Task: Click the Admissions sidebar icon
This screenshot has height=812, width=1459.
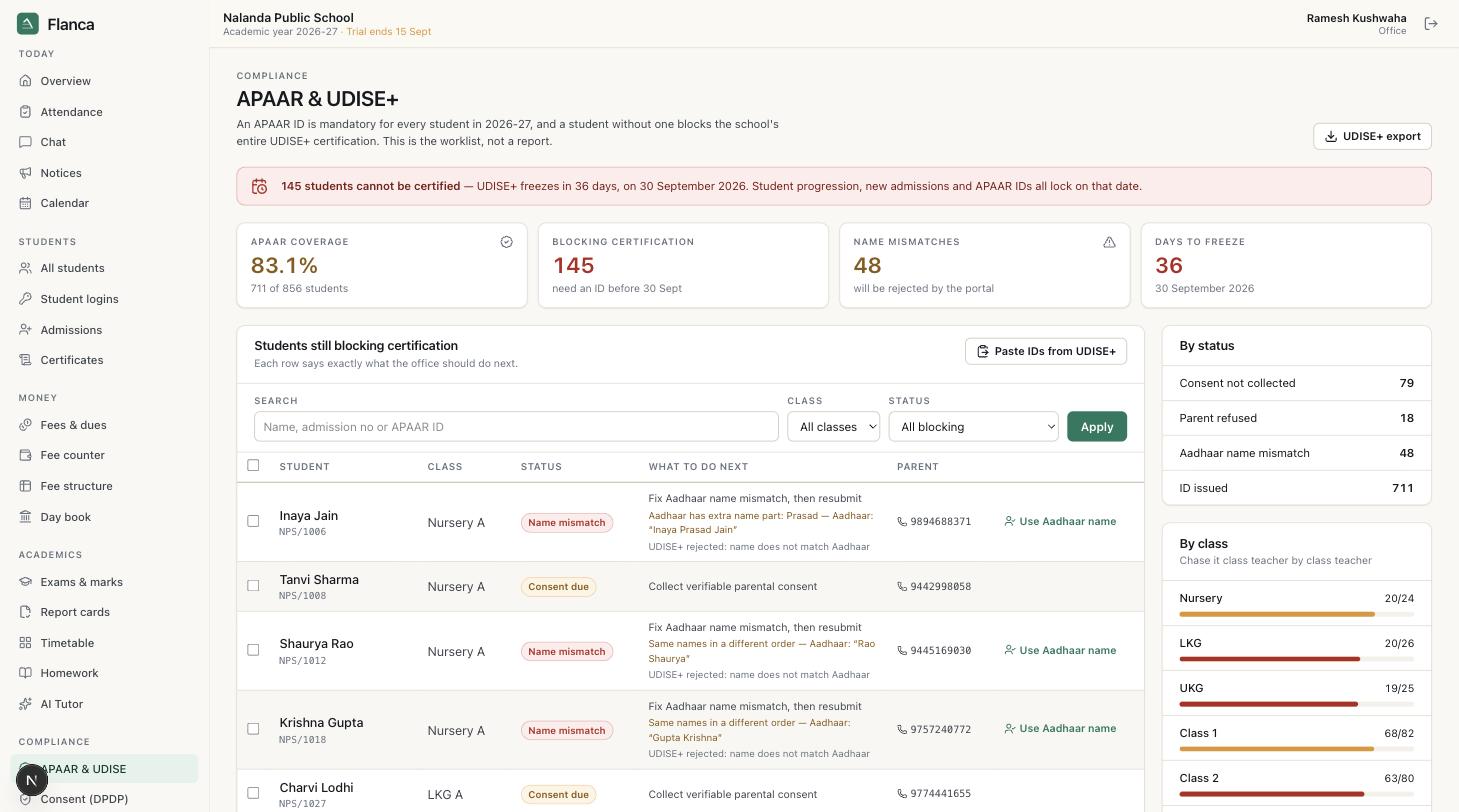Action: [26, 330]
